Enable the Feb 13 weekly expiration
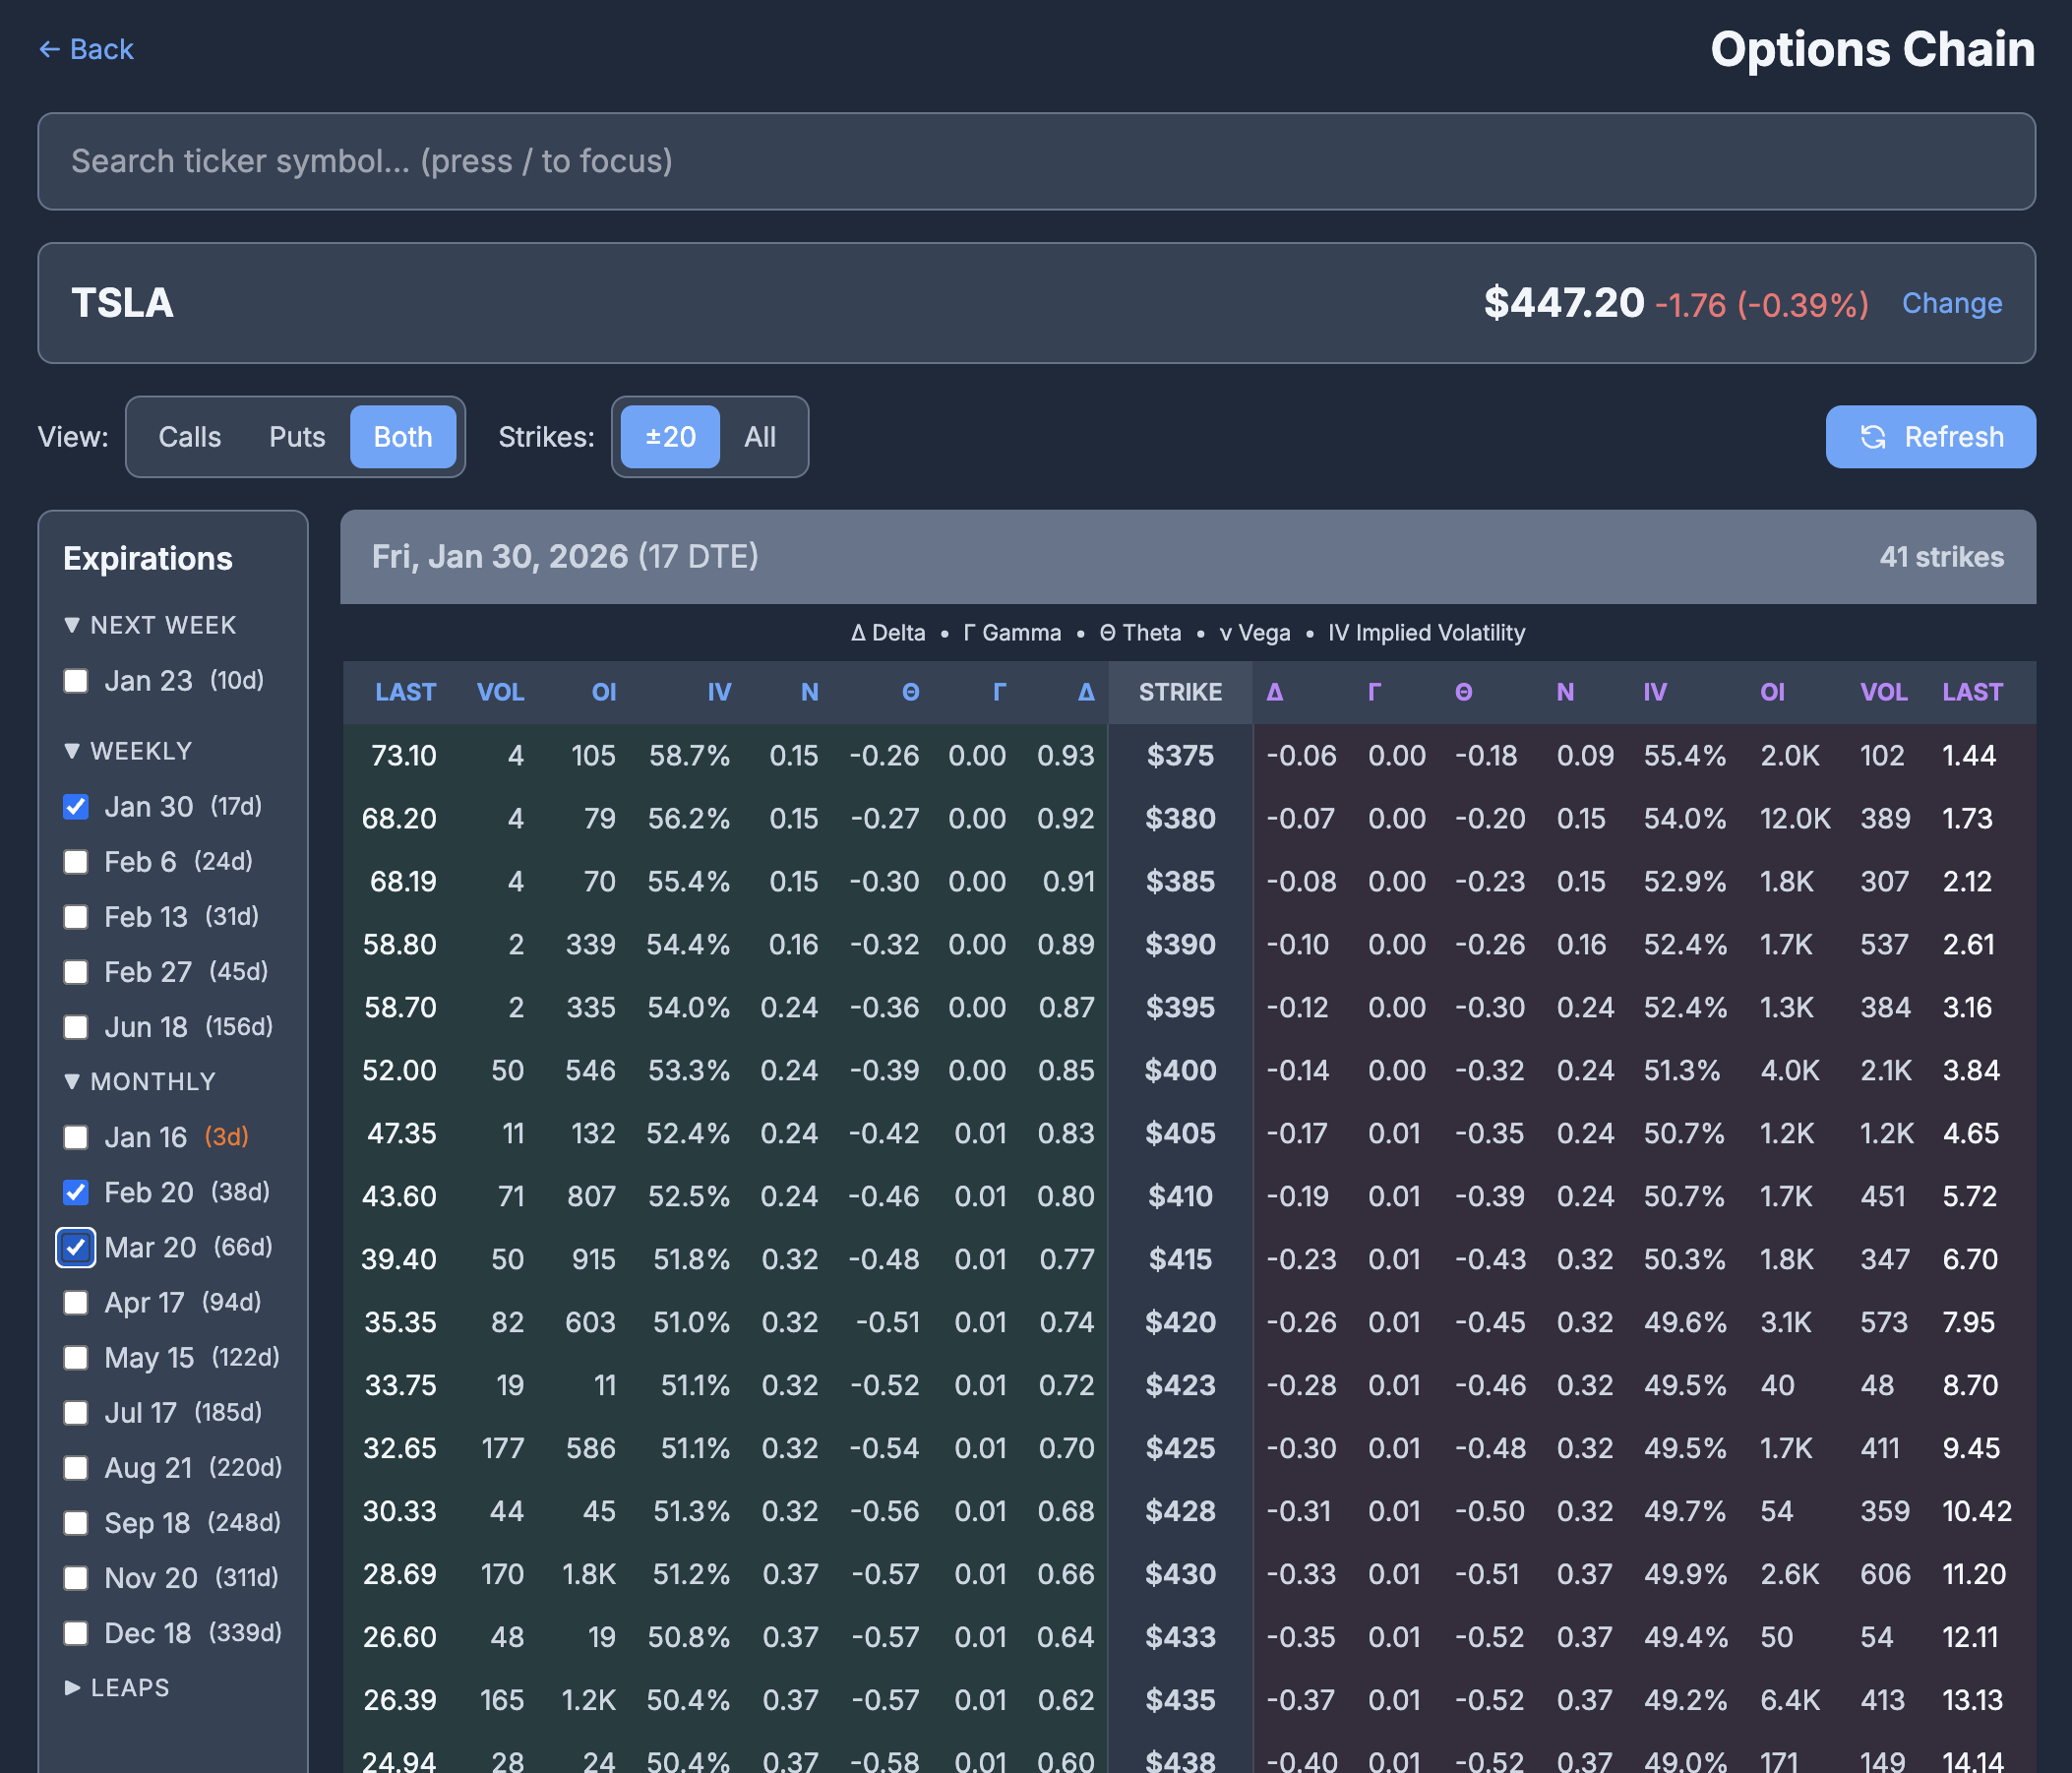This screenshot has width=2072, height=1773. pyautogui.click(x=76, y=917)
